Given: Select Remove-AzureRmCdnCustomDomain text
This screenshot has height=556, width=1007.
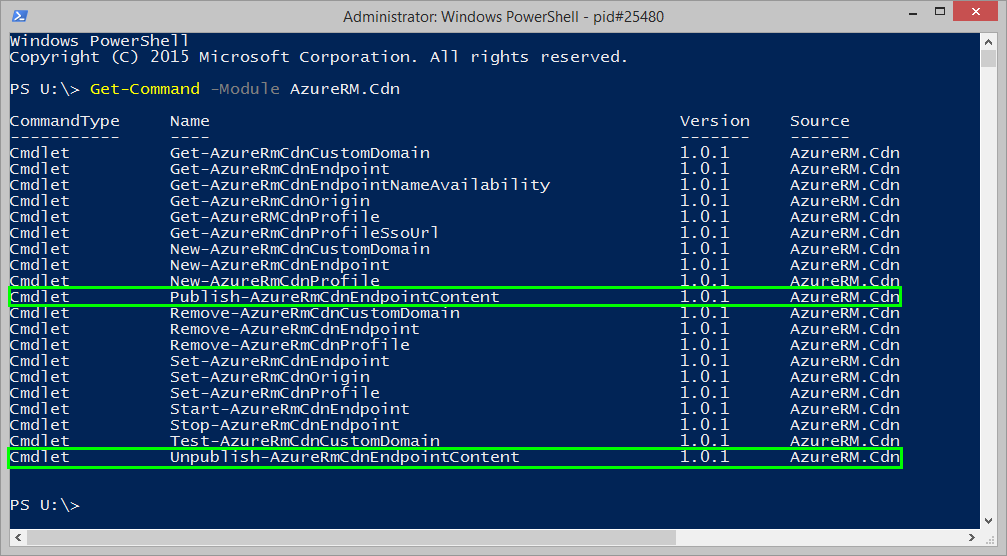Looking at the screenshot, I should point(315,313).
